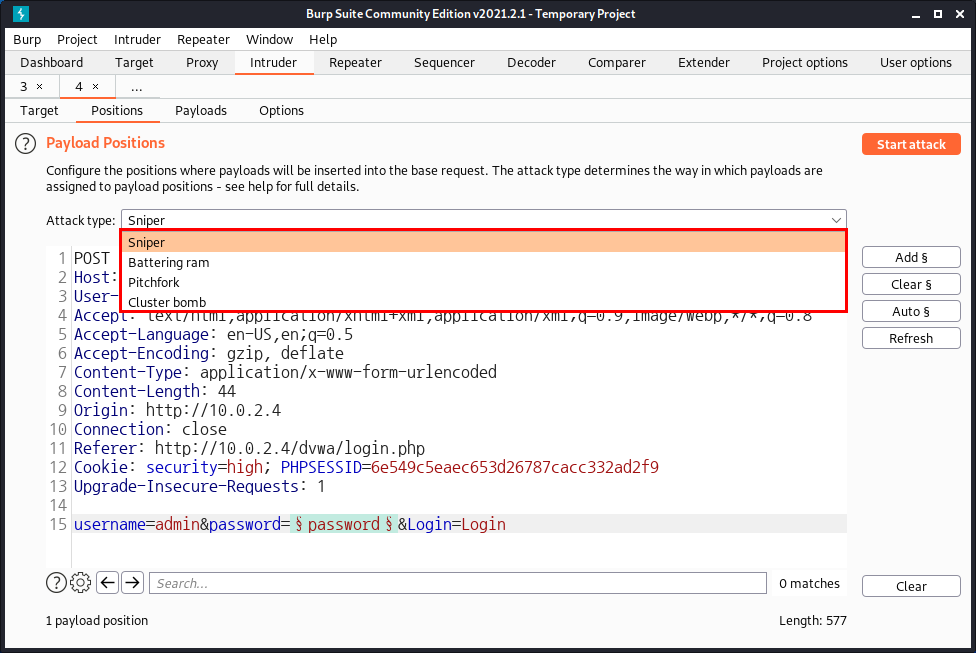
Task: Click the Referer header line
Action: click(x=250, y=448)
